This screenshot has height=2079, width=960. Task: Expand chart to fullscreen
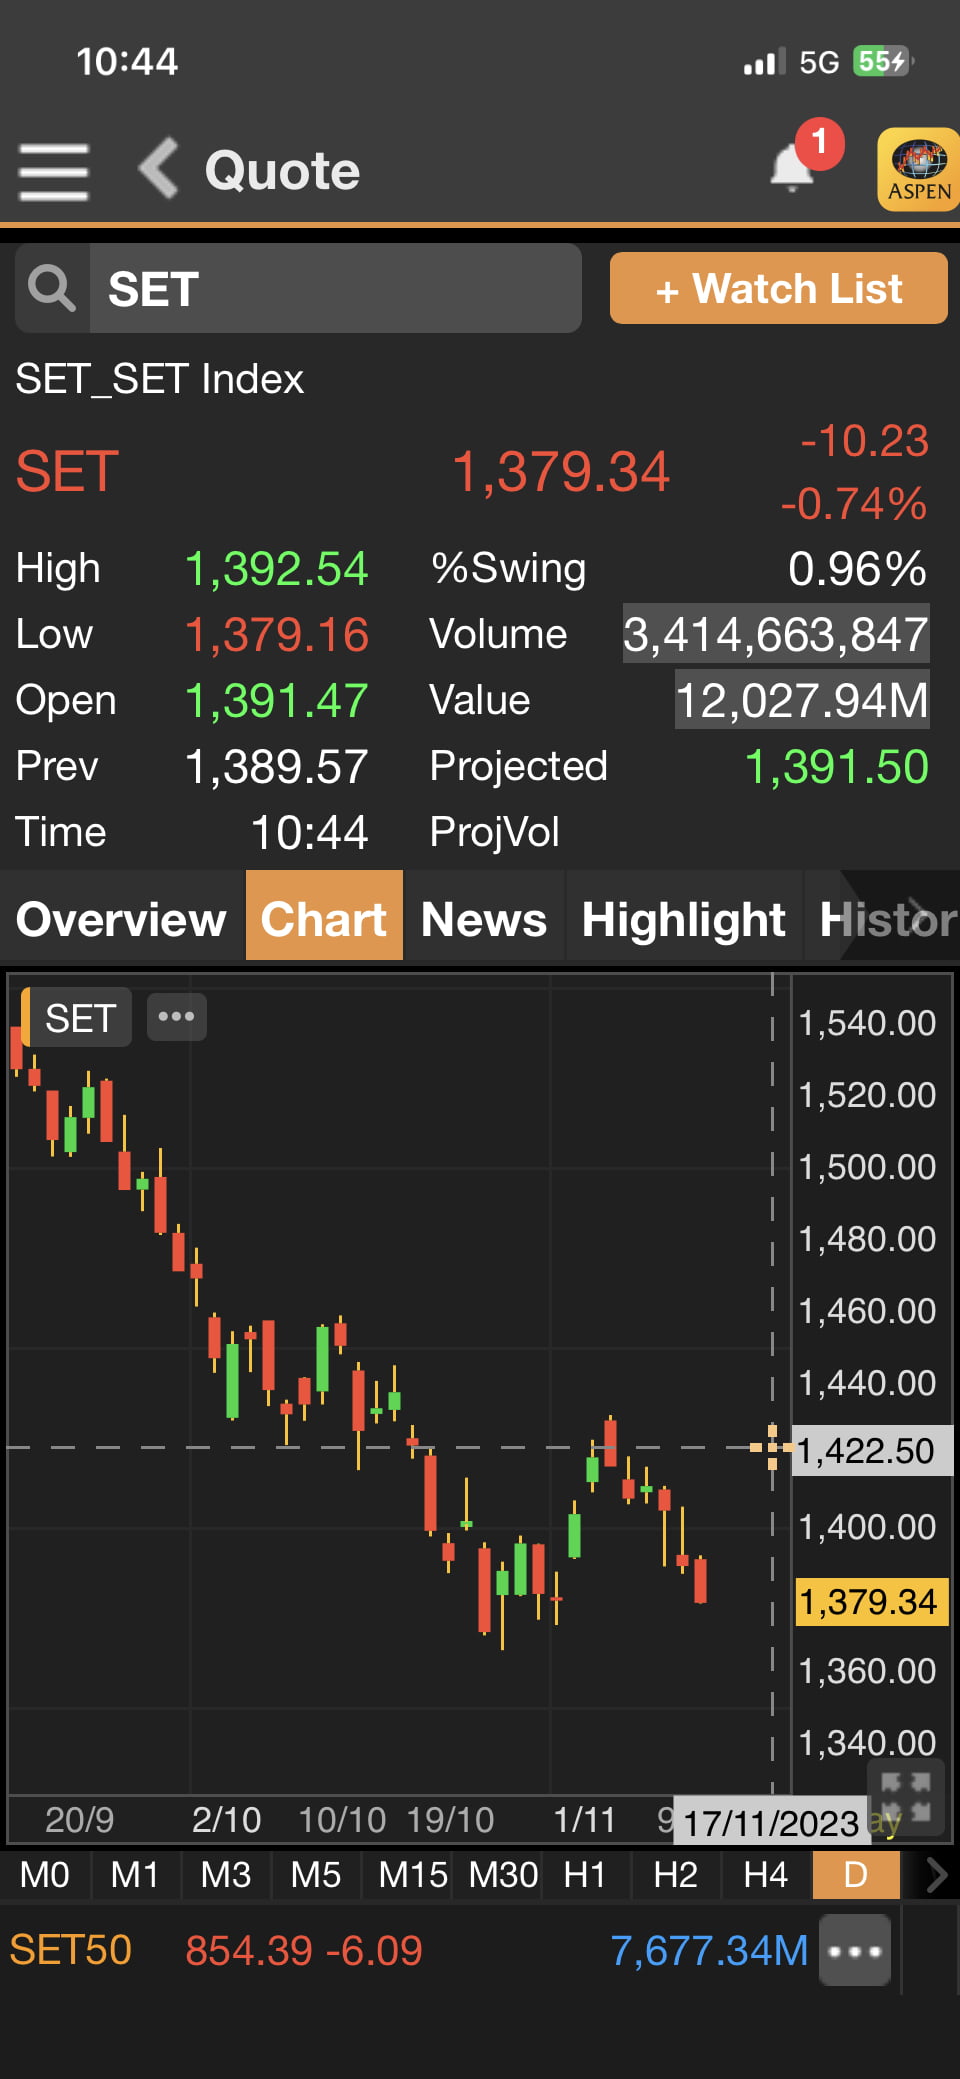906,1799
